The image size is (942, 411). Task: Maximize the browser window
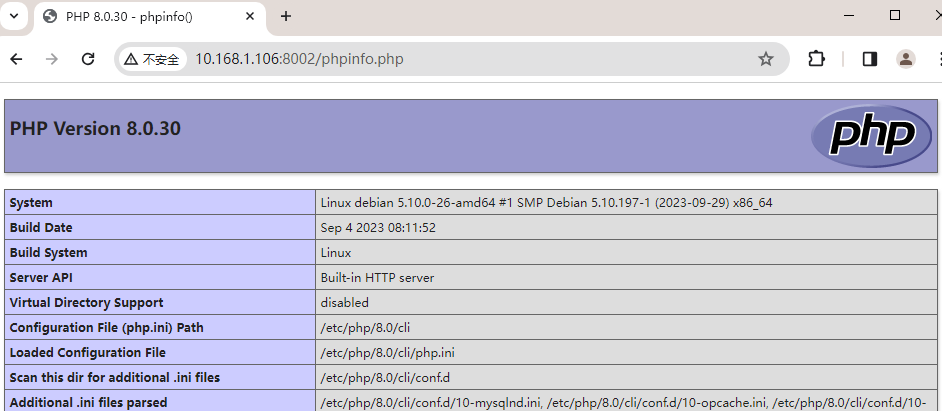click(x=895, y=16)
